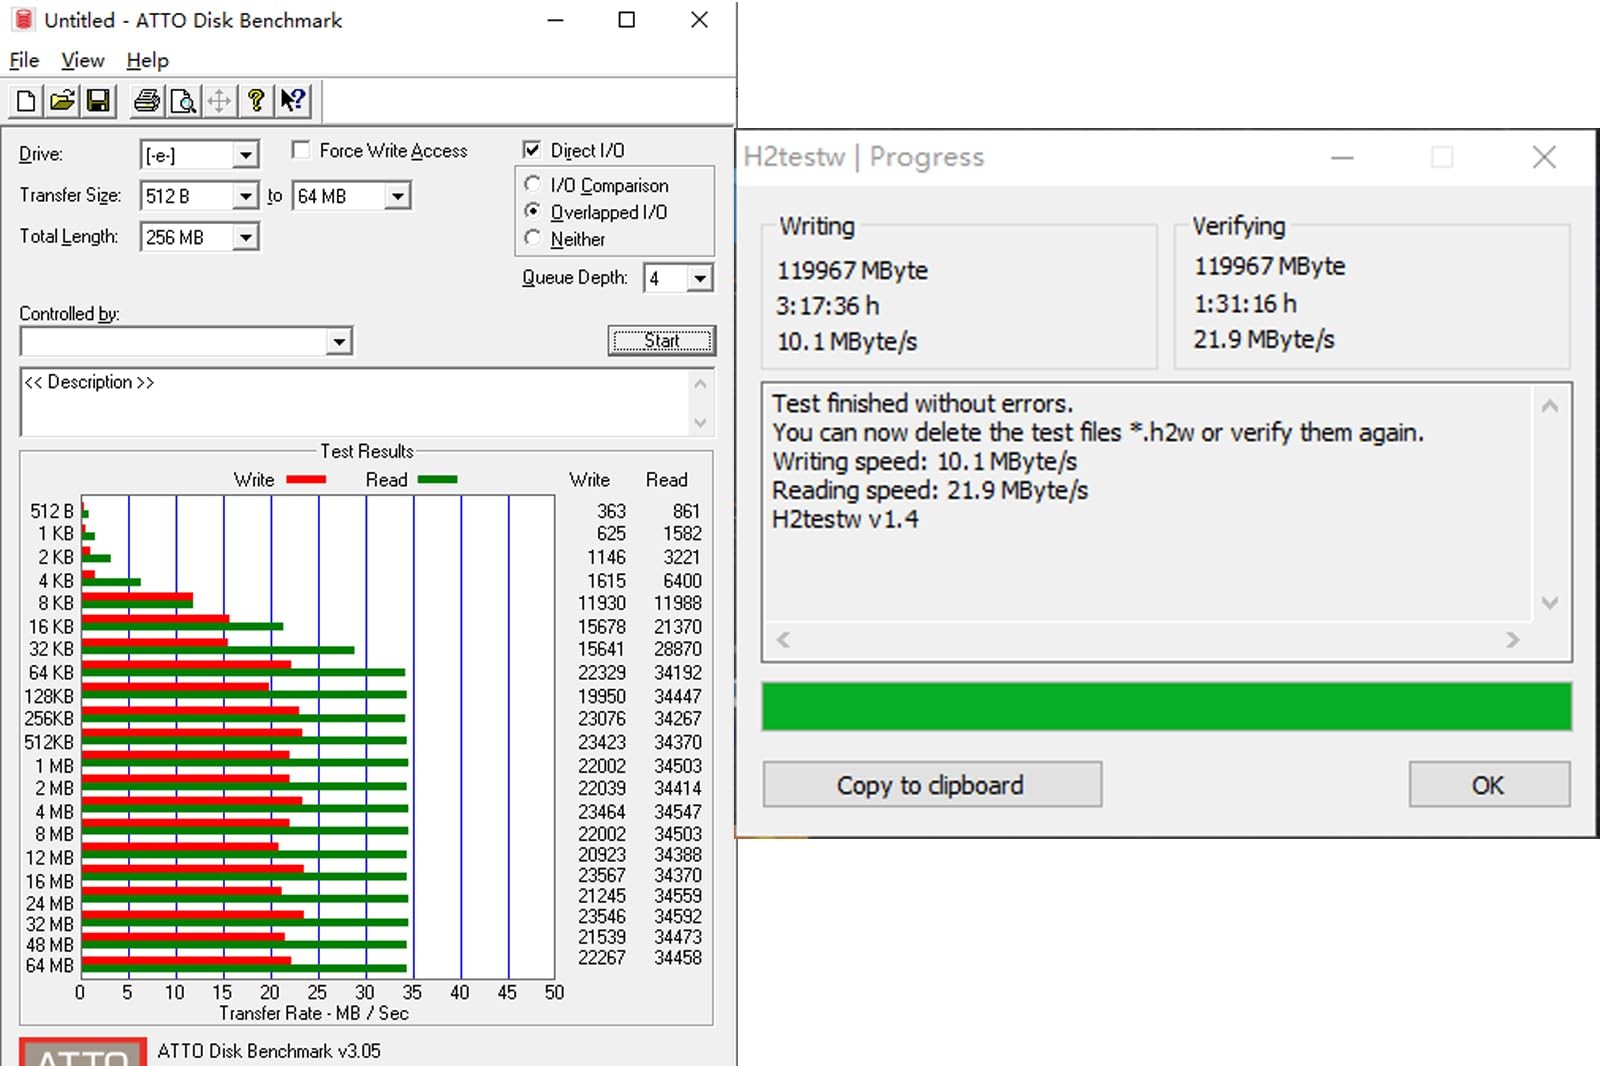This screenshot has width=1600, height=1066.
Task: Print results with the printer icon
Action: click(x=147, y=100)
